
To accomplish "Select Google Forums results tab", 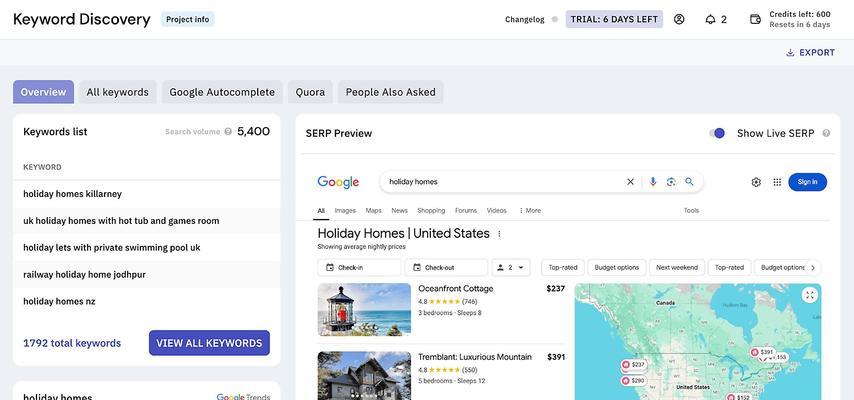I will [x=466, y=210].
